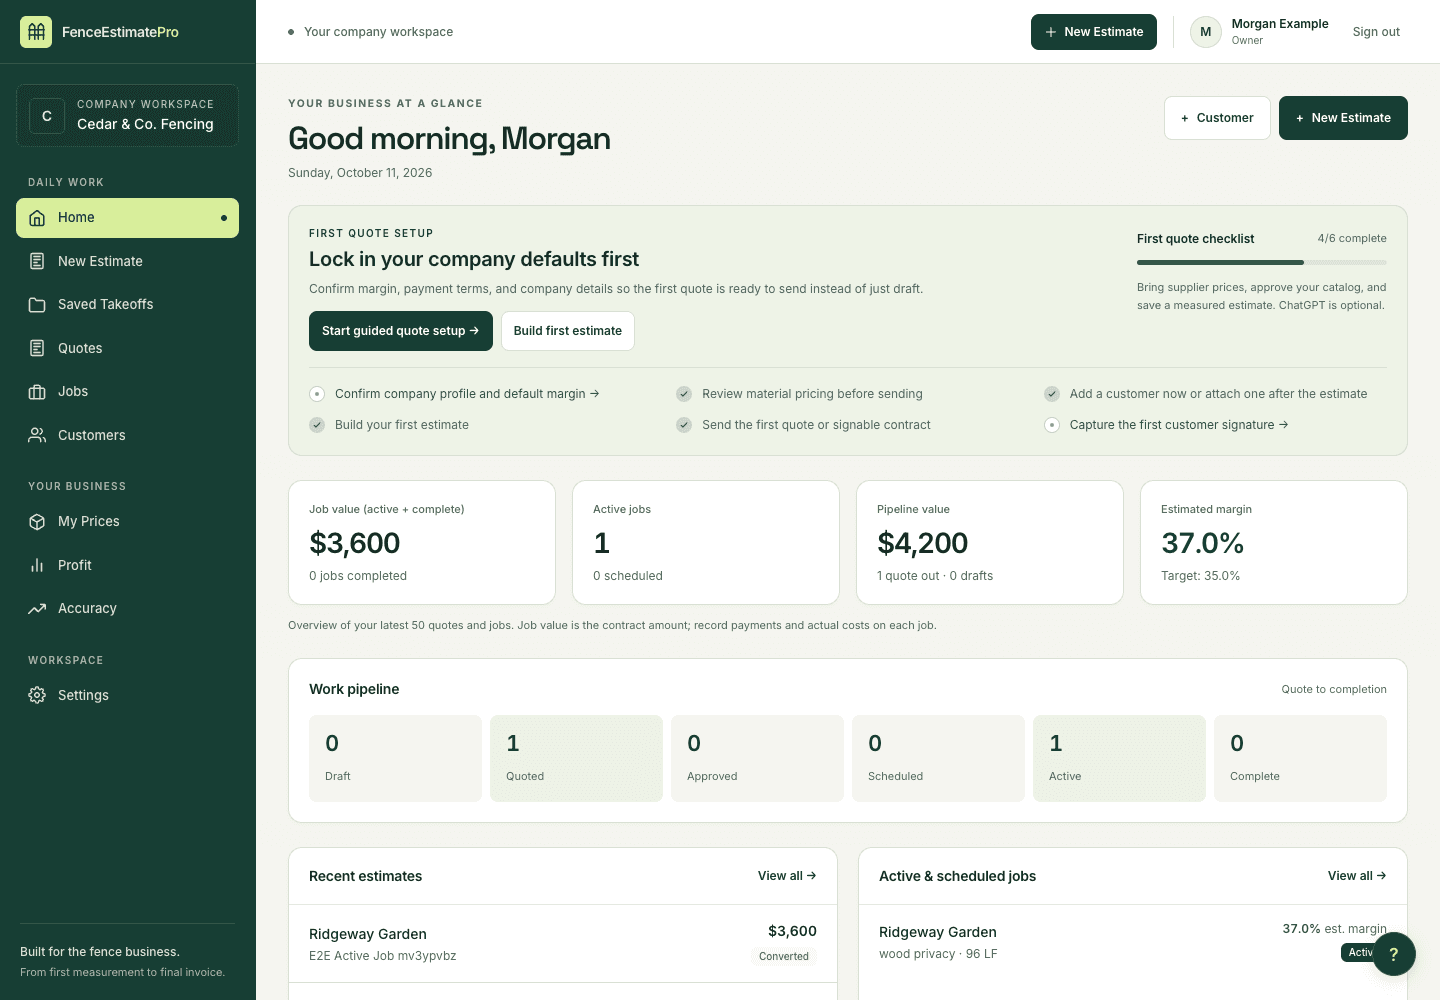The image size is (1440, 1000).
Task: Click Build first estimate button
Action: click(x=568, y=331)
